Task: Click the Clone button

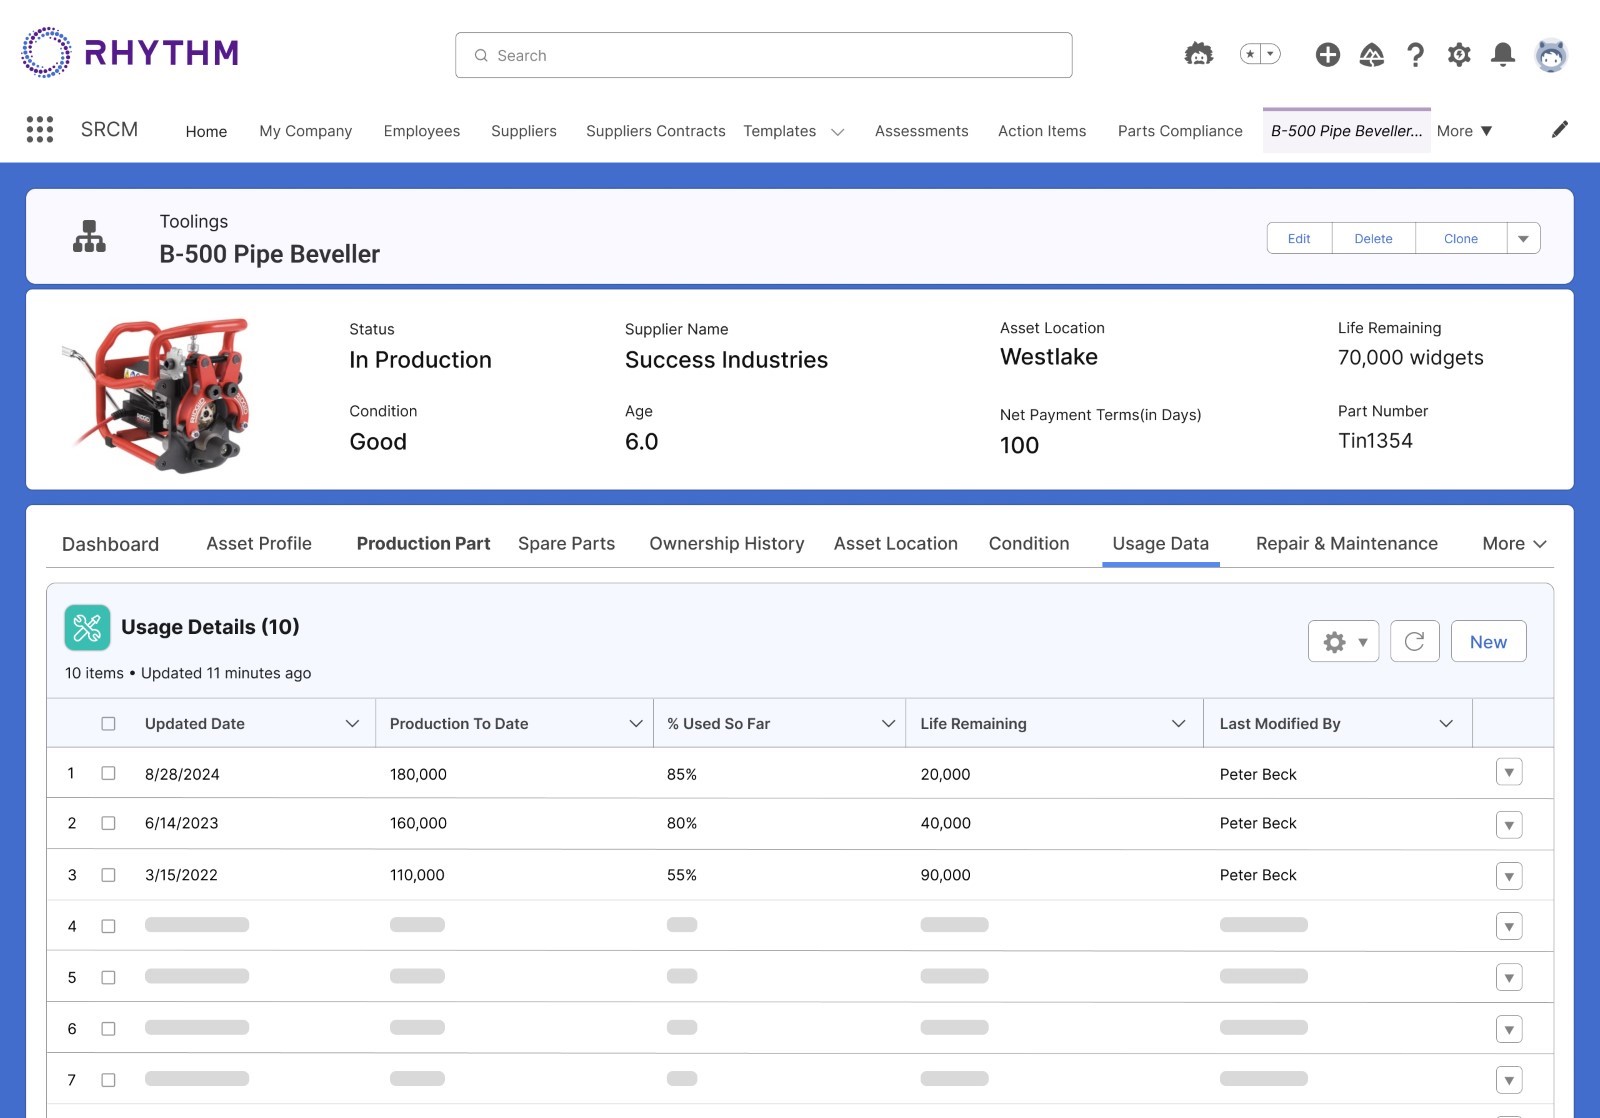Action: click(1460, 239)
